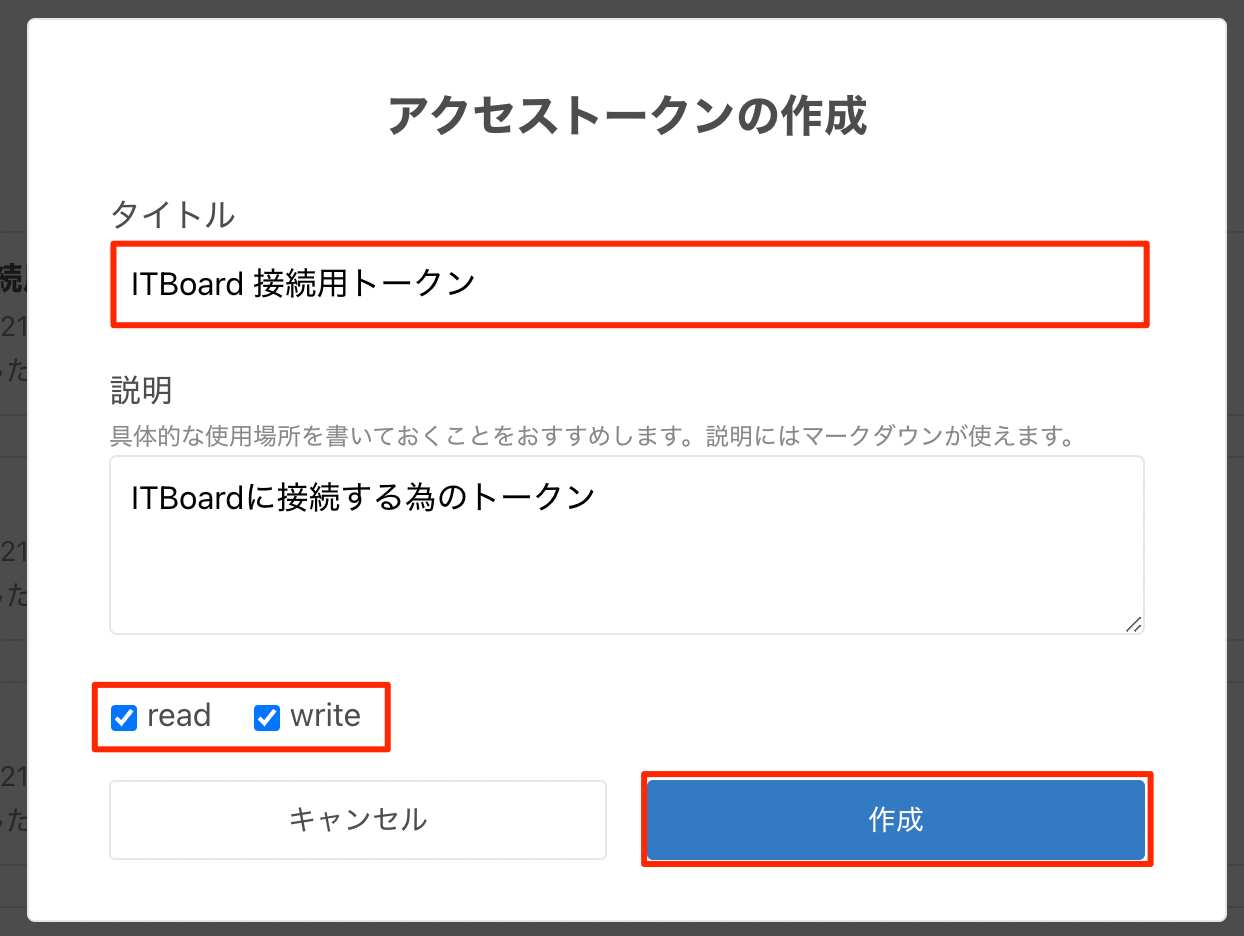This screenshot has width=1244, height=936.
Task: Tick the read permission checkbox
Action: click(124, 718)
